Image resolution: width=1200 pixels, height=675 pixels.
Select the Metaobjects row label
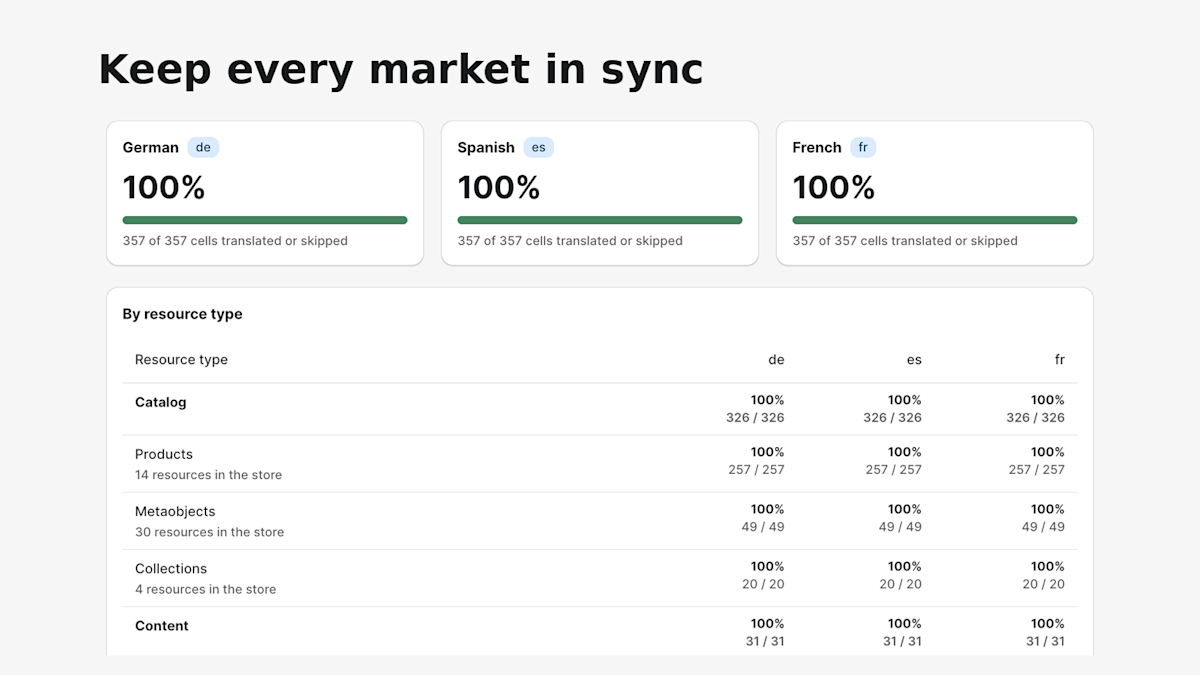click(x=175, y=511)
